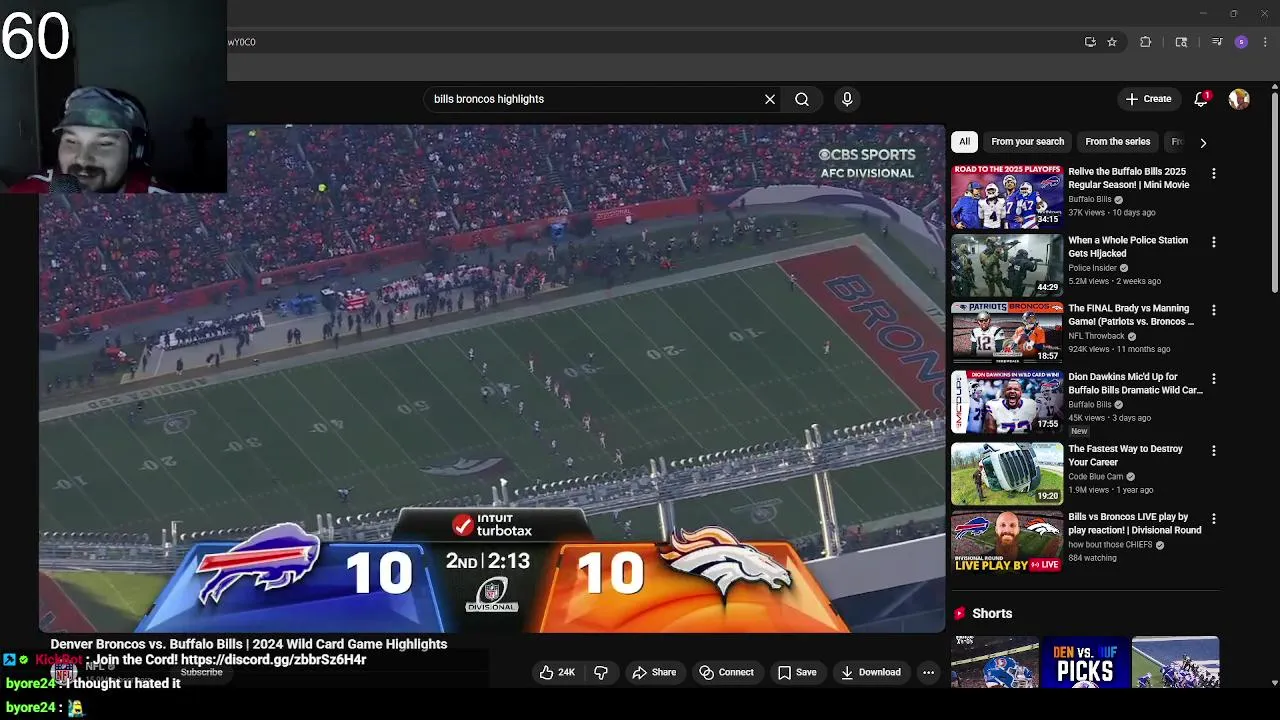
Task: Click the 'Shorts' section heading
Action: point(992,613)
